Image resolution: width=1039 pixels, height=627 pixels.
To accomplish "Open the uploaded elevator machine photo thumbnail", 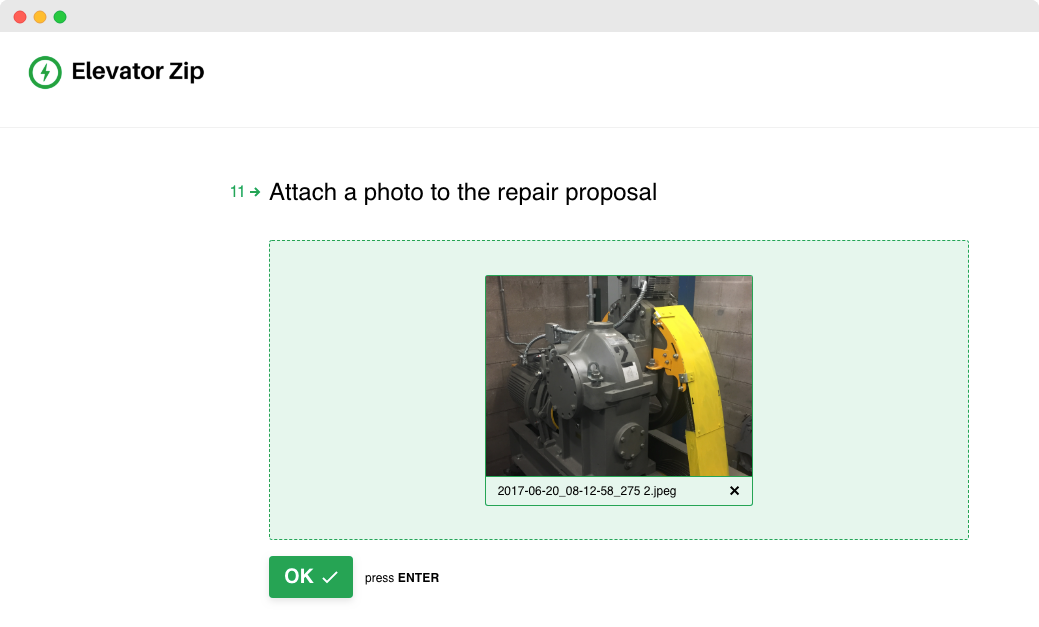I will (619, 376).
